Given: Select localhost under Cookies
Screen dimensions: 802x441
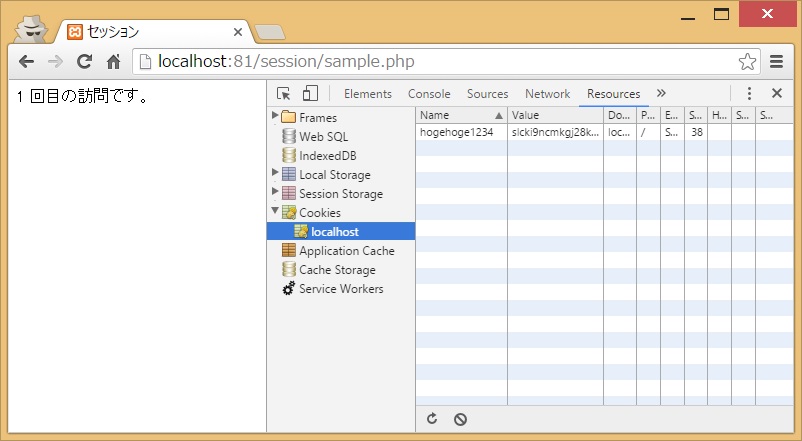Looking at the screenshot, I should tap(341, 231).
